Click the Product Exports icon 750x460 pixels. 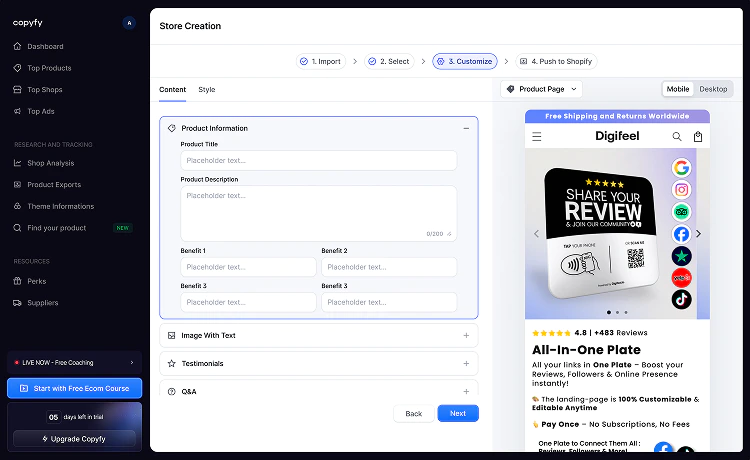coord(17,185)
